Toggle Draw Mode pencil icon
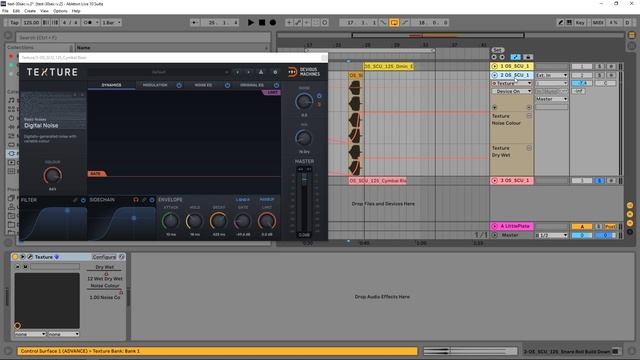Screen dimensions: 640x360 pyautogui.click(x=561, y=22)
